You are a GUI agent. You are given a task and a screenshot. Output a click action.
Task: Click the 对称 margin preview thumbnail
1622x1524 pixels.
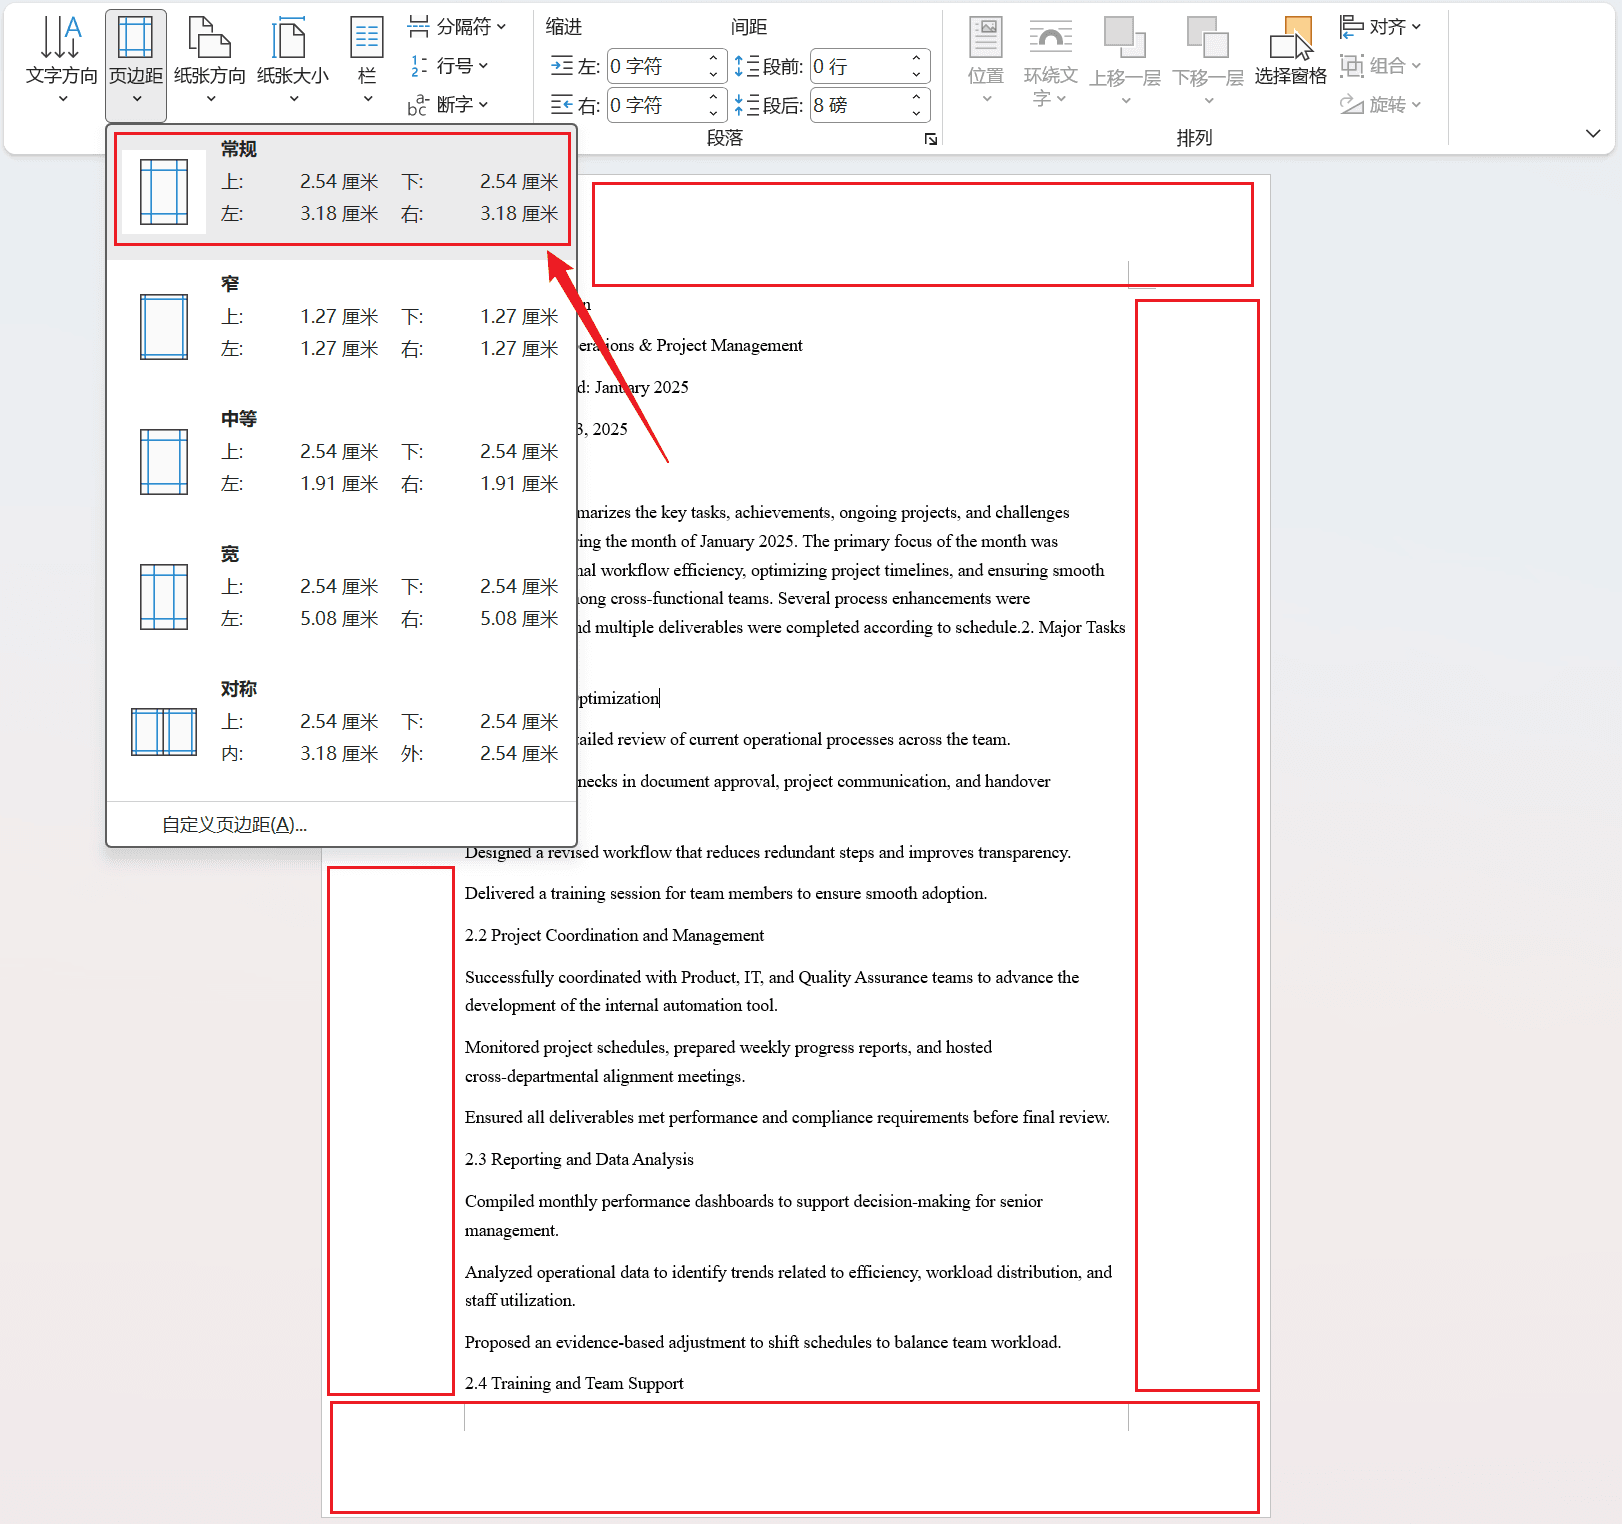click(164, 732)
